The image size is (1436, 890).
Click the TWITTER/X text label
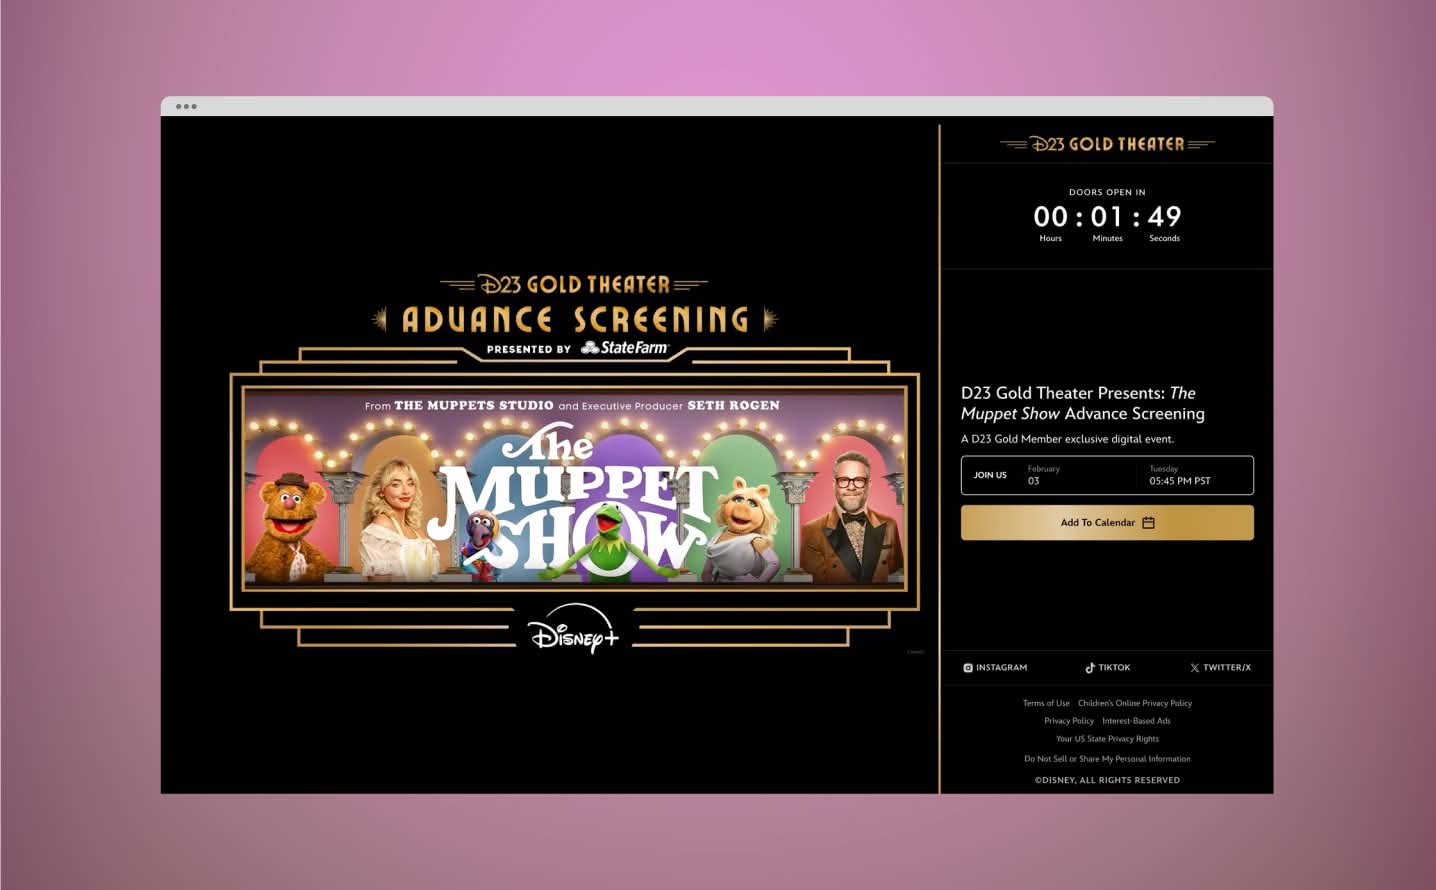point(1227,668)
